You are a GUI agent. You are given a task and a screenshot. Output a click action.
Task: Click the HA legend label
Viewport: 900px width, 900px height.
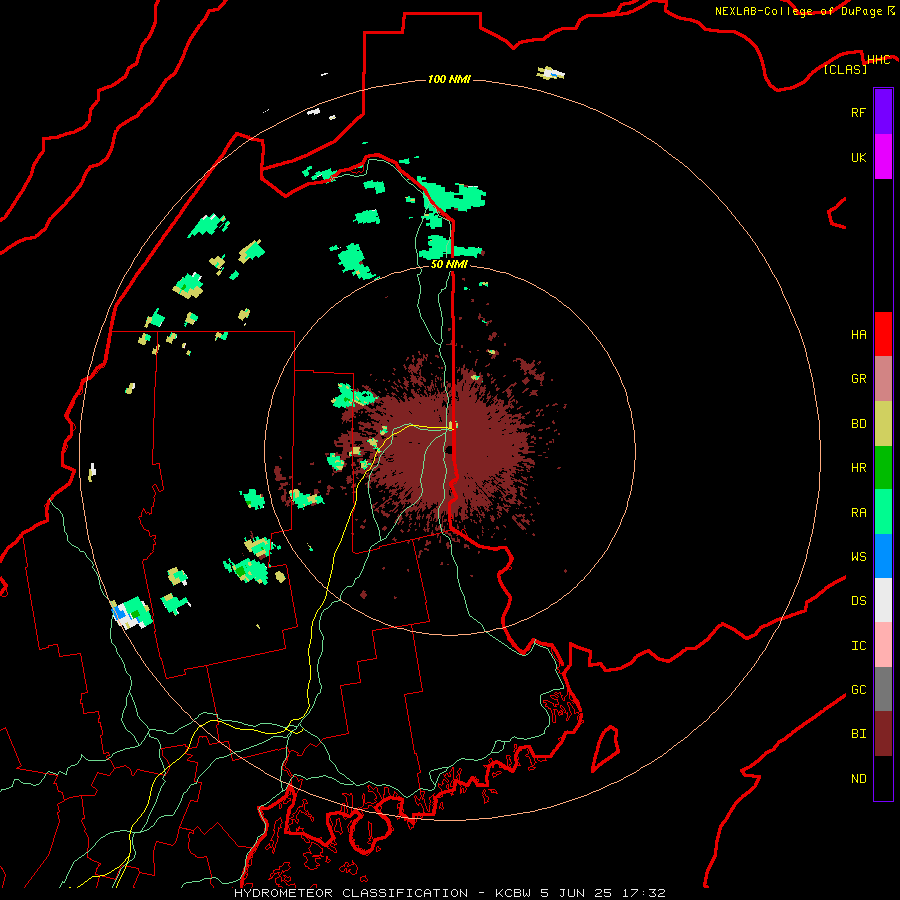click(858, 335)
